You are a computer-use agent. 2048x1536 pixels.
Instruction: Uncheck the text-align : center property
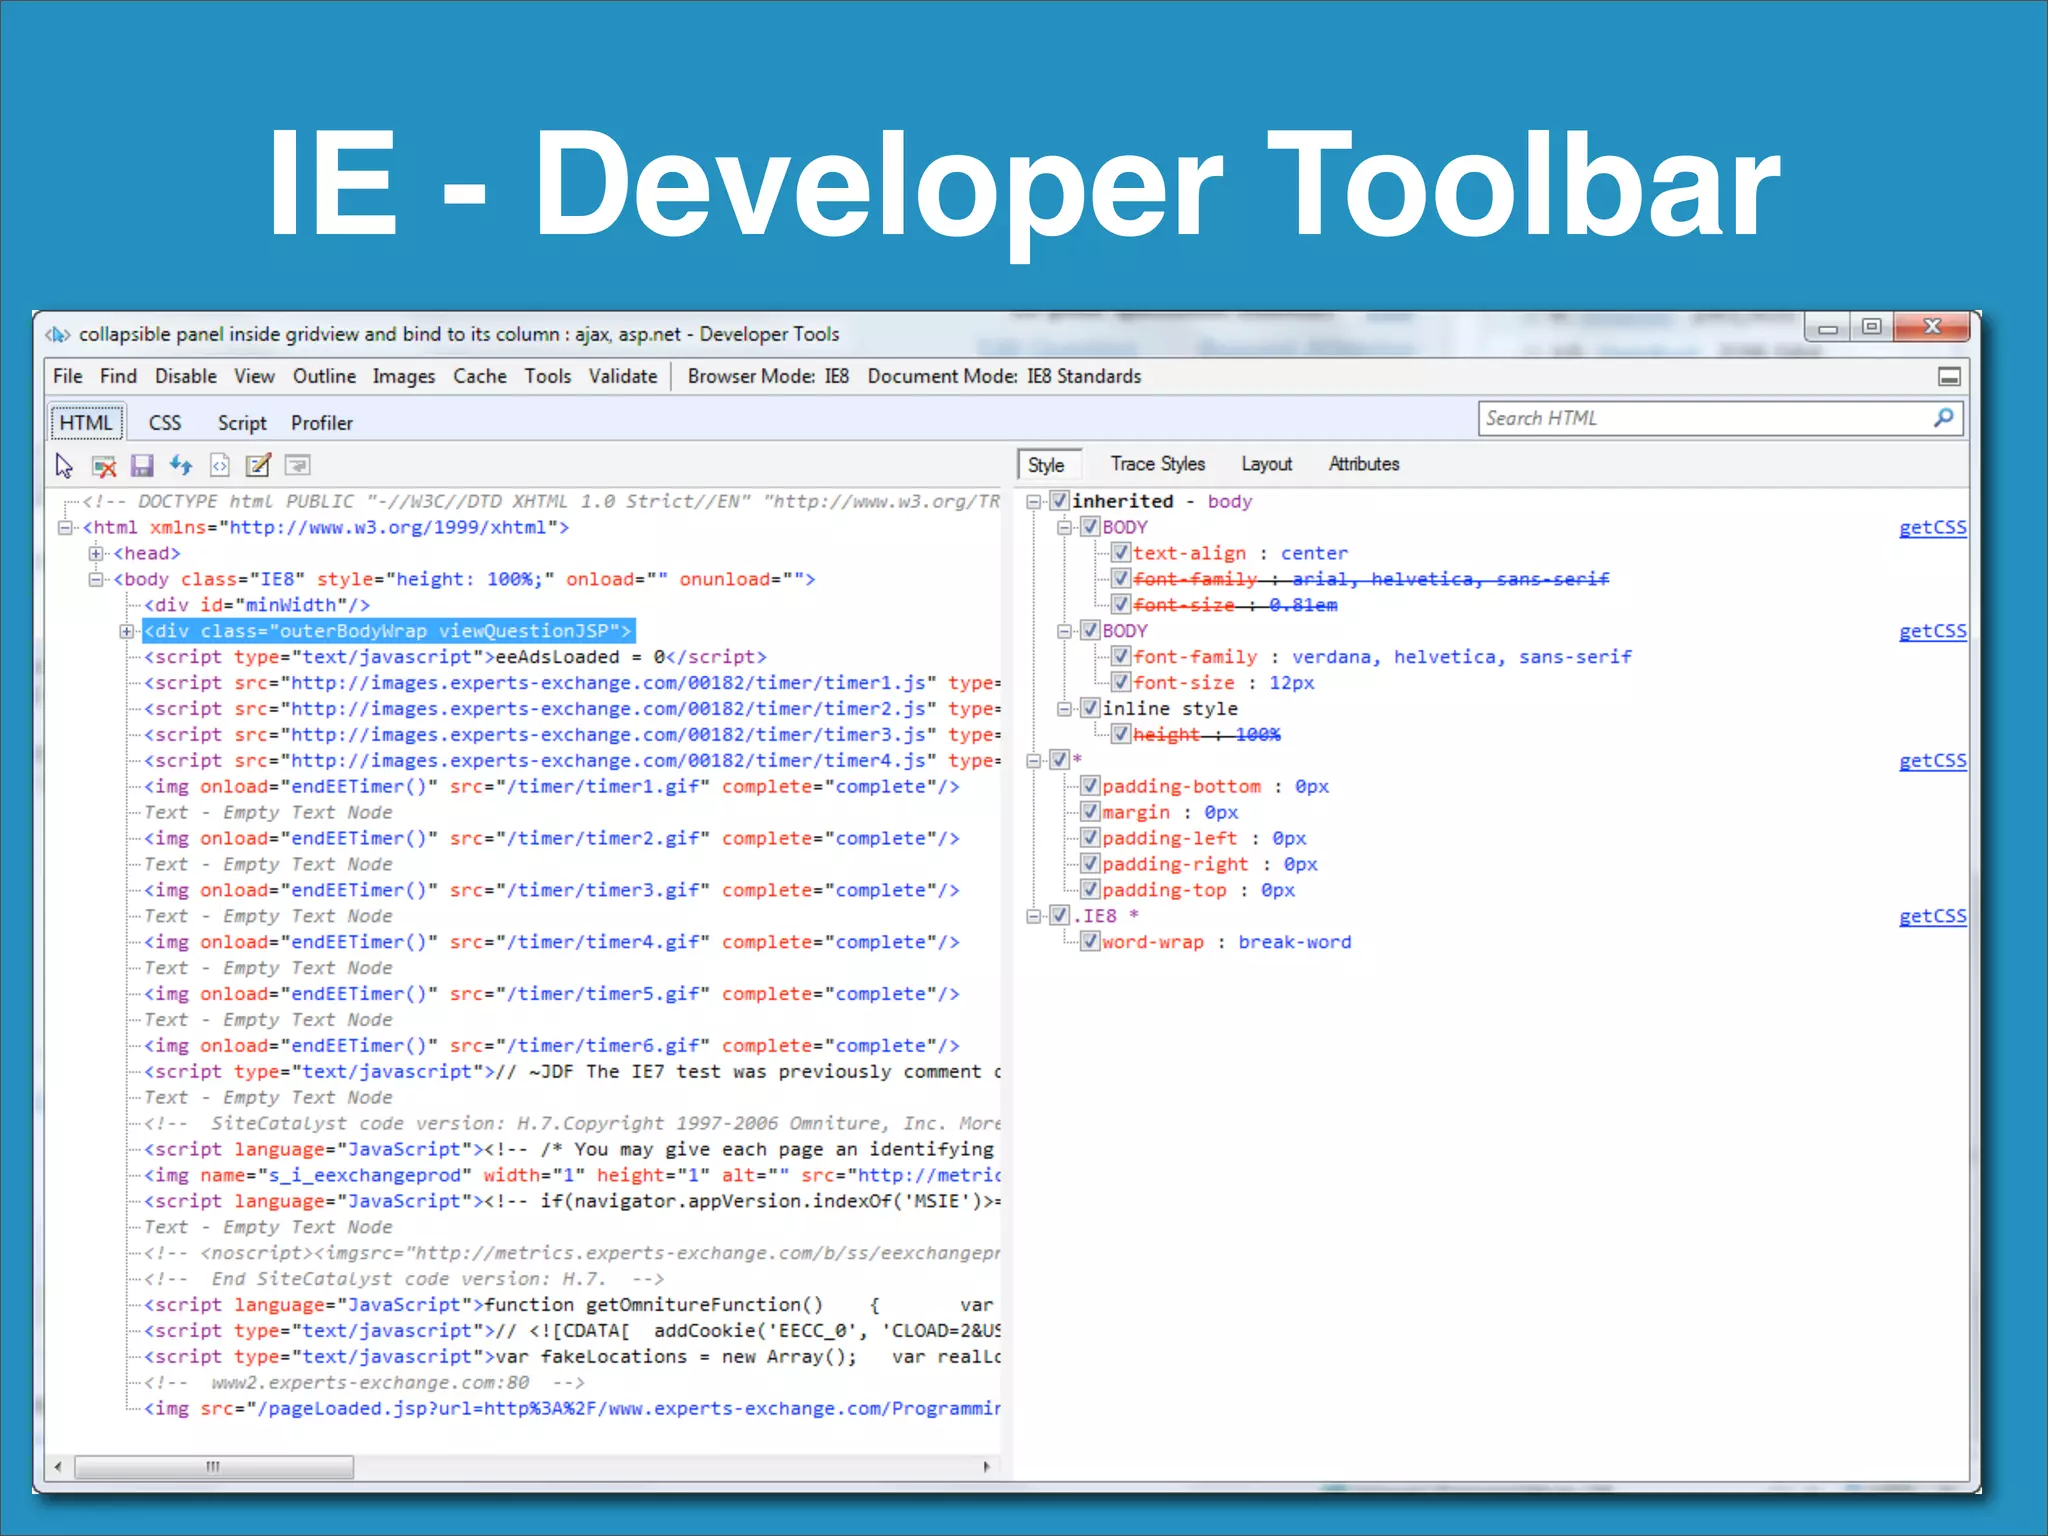[x=1121, y=553]
